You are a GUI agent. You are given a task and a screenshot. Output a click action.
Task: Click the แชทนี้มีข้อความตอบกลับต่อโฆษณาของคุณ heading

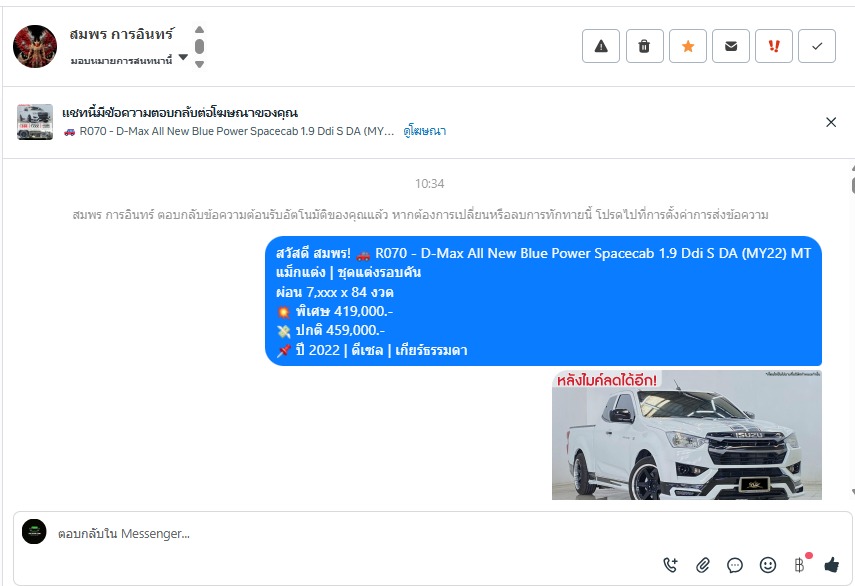click(180, 113)
